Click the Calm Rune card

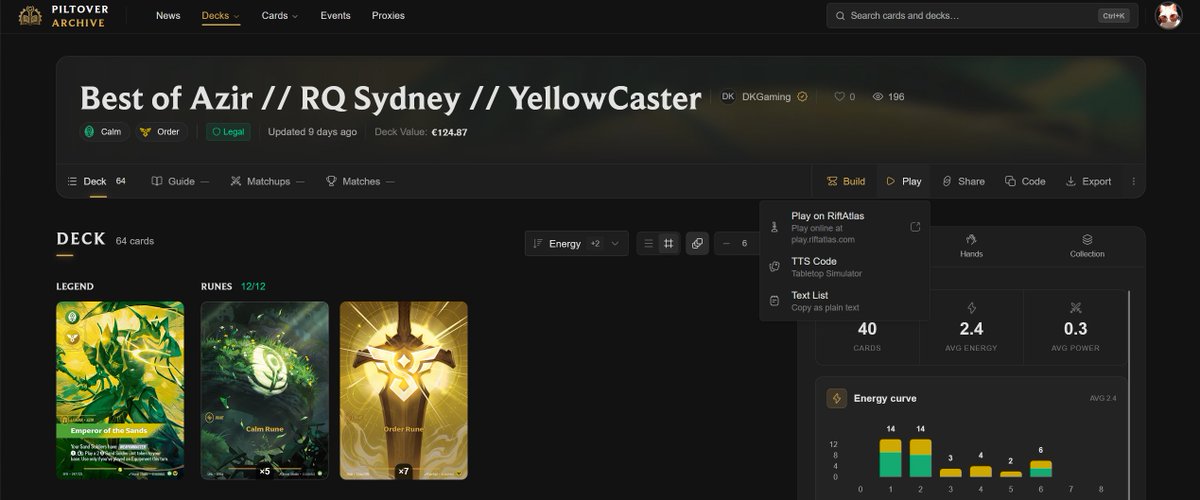pos(264,390)
